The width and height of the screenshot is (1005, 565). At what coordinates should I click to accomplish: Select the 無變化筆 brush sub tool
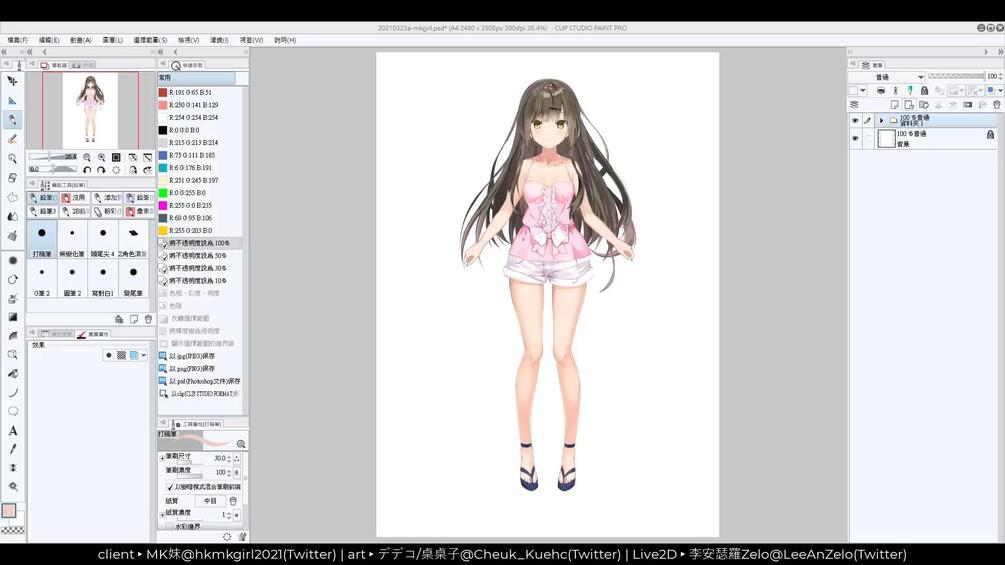coord(72,239)
